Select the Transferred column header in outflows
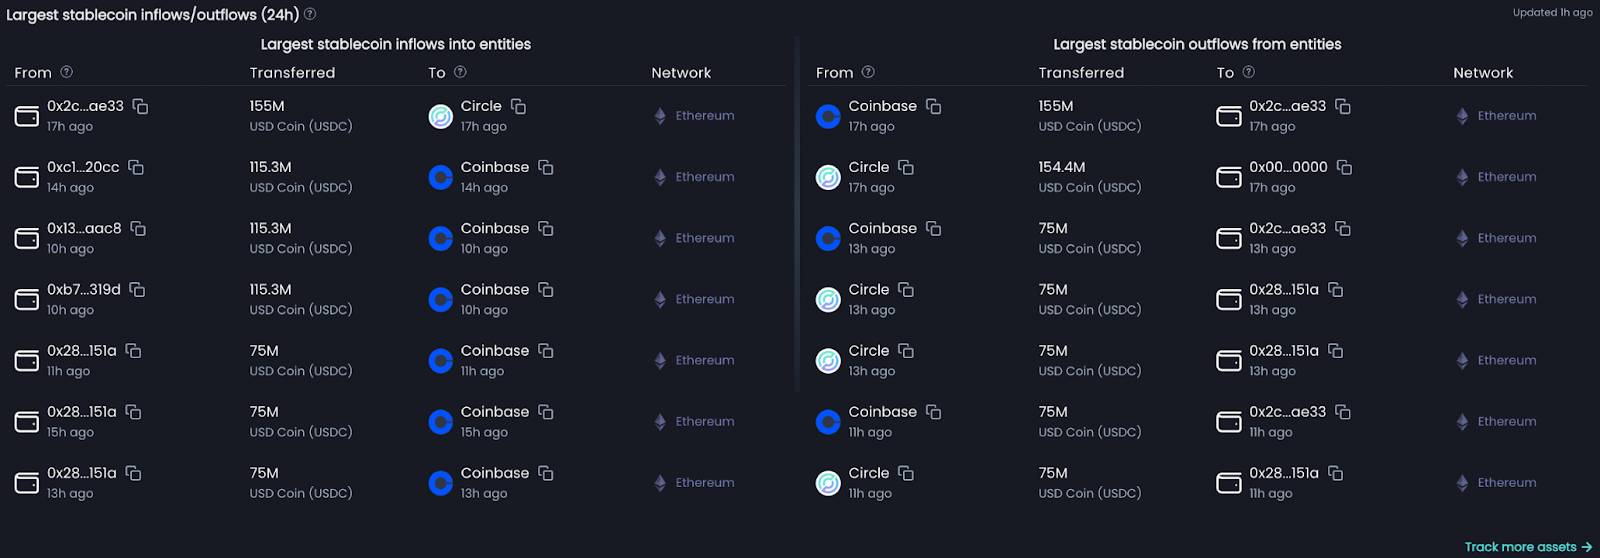Screen dimensions: 1600x558 1081,72
